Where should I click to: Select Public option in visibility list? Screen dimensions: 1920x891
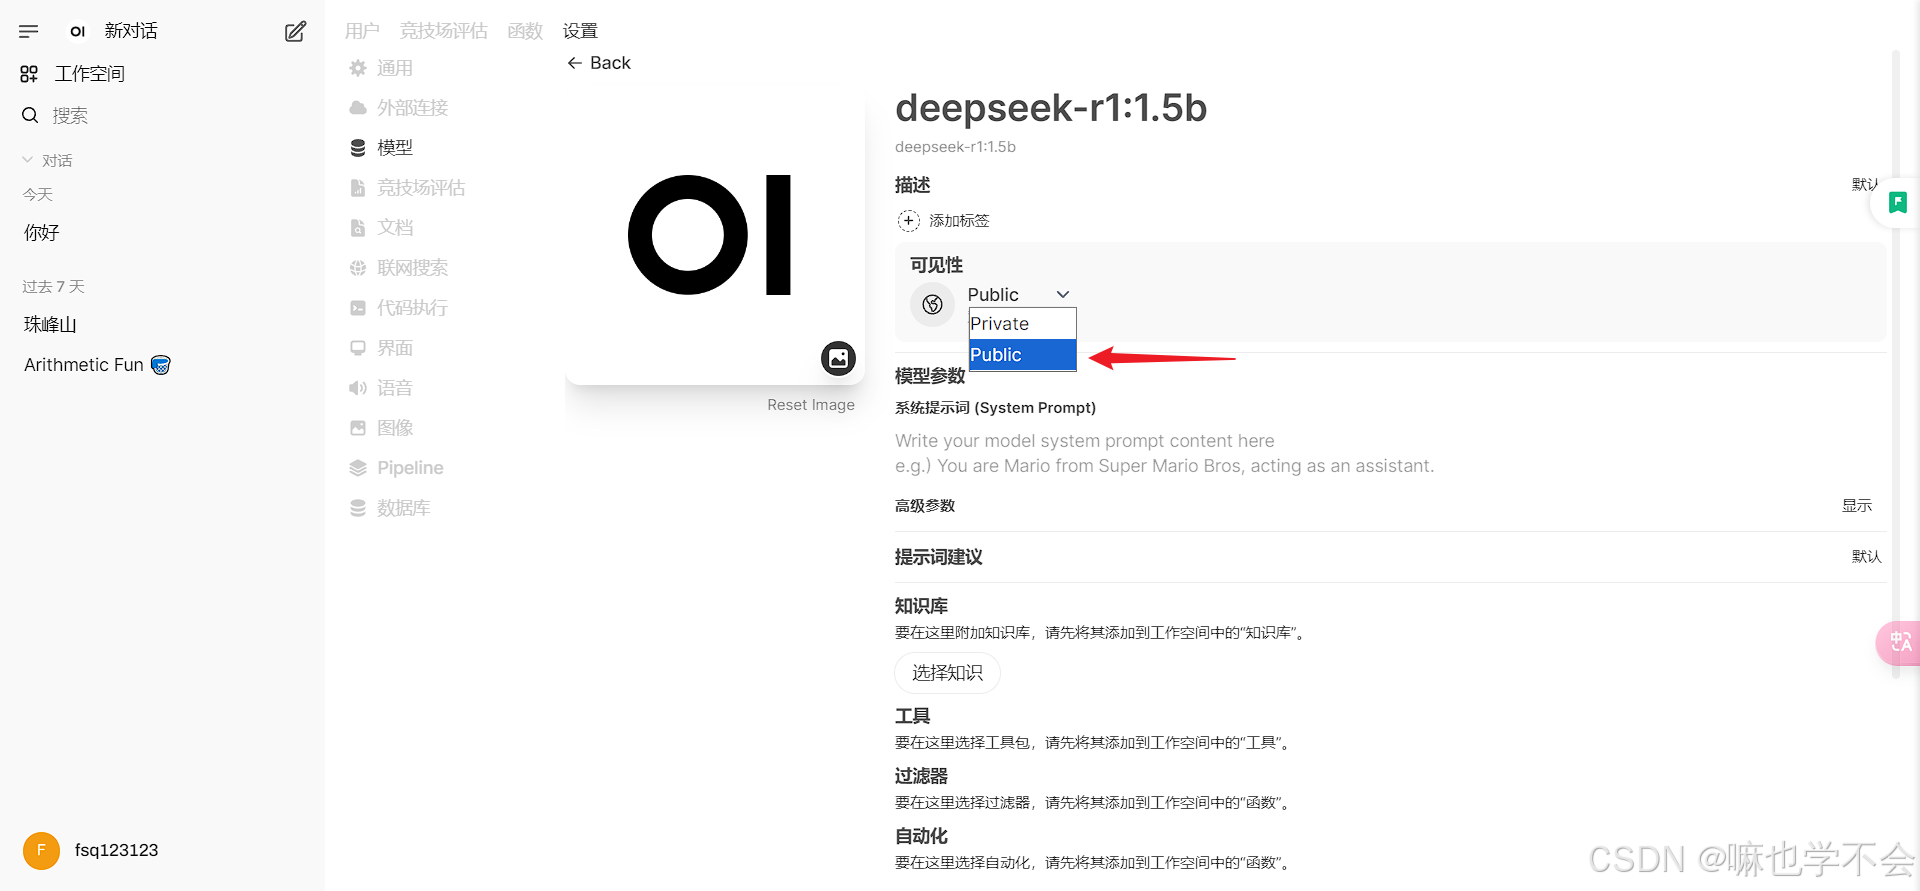click(x=1022, y=355)
